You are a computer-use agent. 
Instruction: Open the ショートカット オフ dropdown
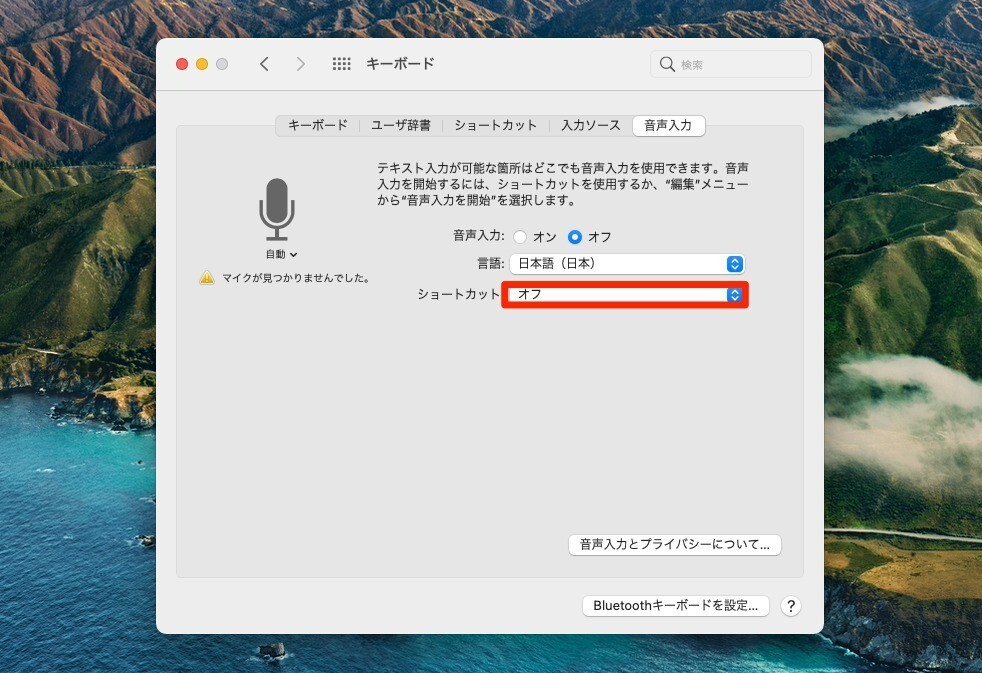626,294
